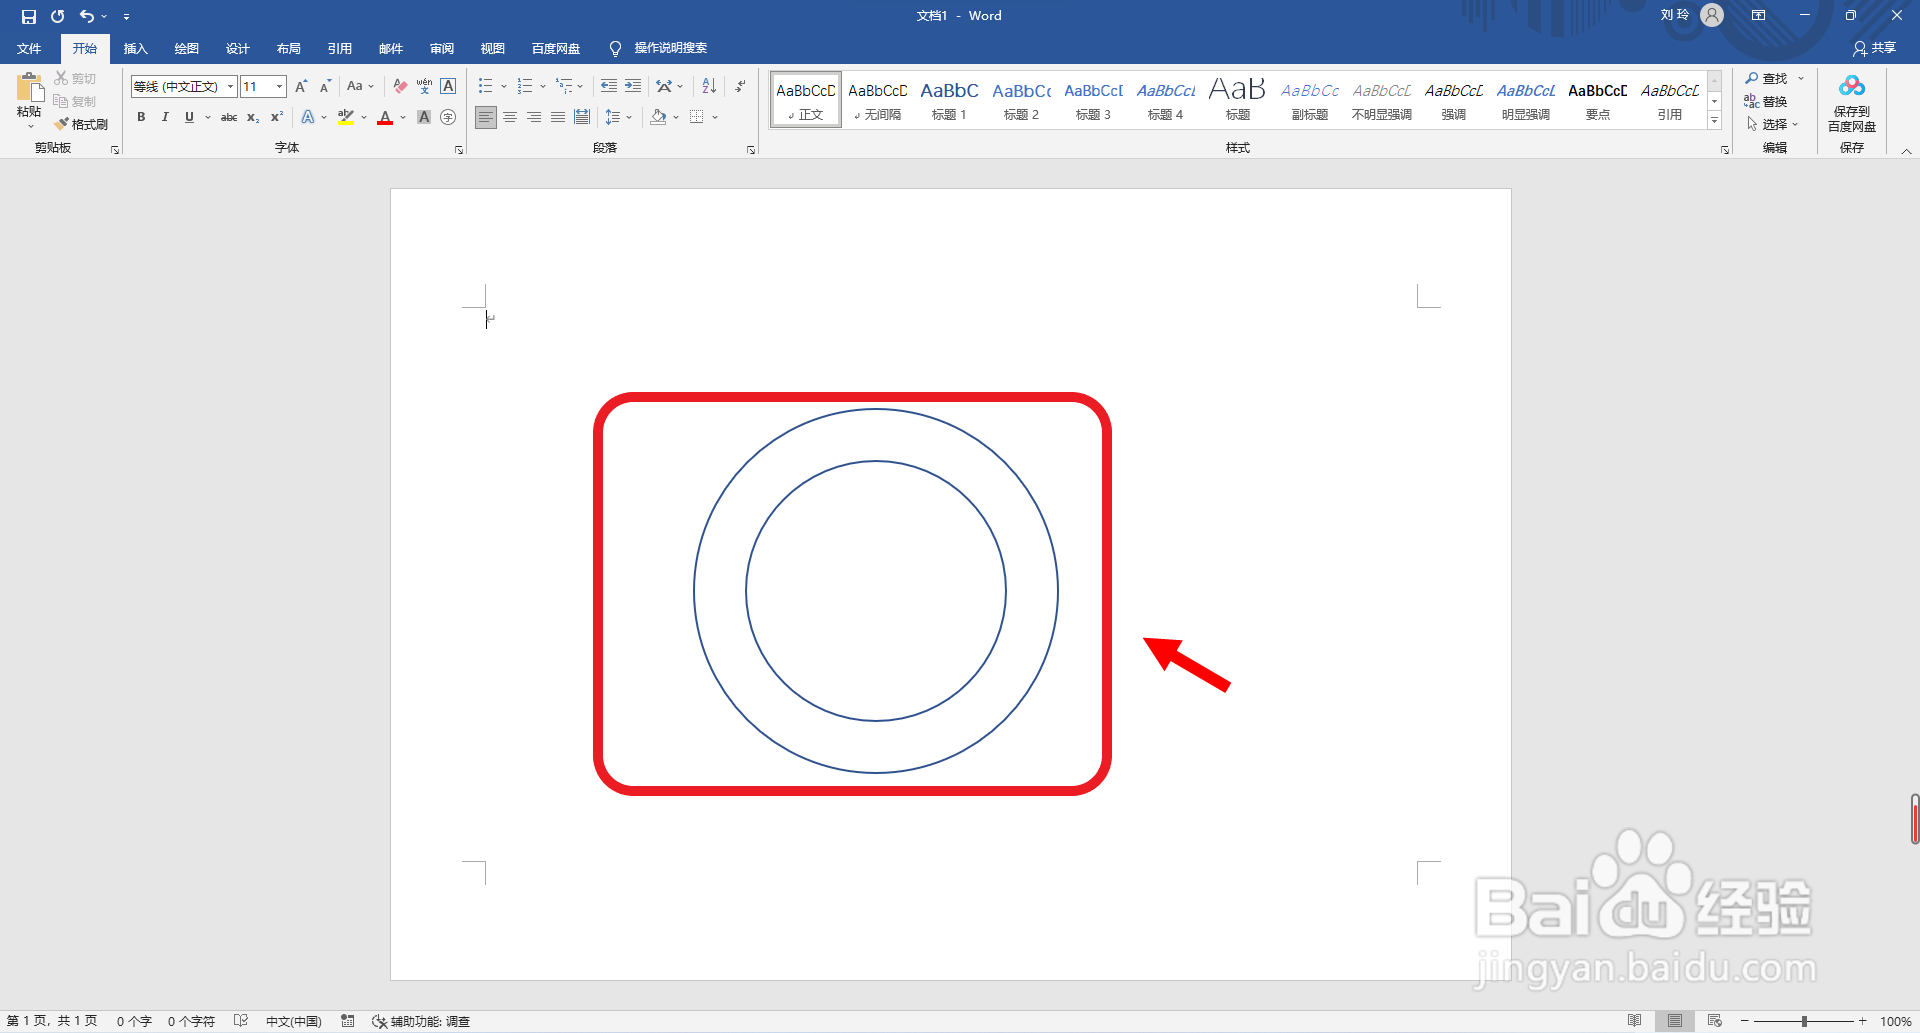Image resolution: width=1920 pixels, height=1033 pixels.
Task: Expand the Styles gallery more arrow
Action: point(1714,121)
